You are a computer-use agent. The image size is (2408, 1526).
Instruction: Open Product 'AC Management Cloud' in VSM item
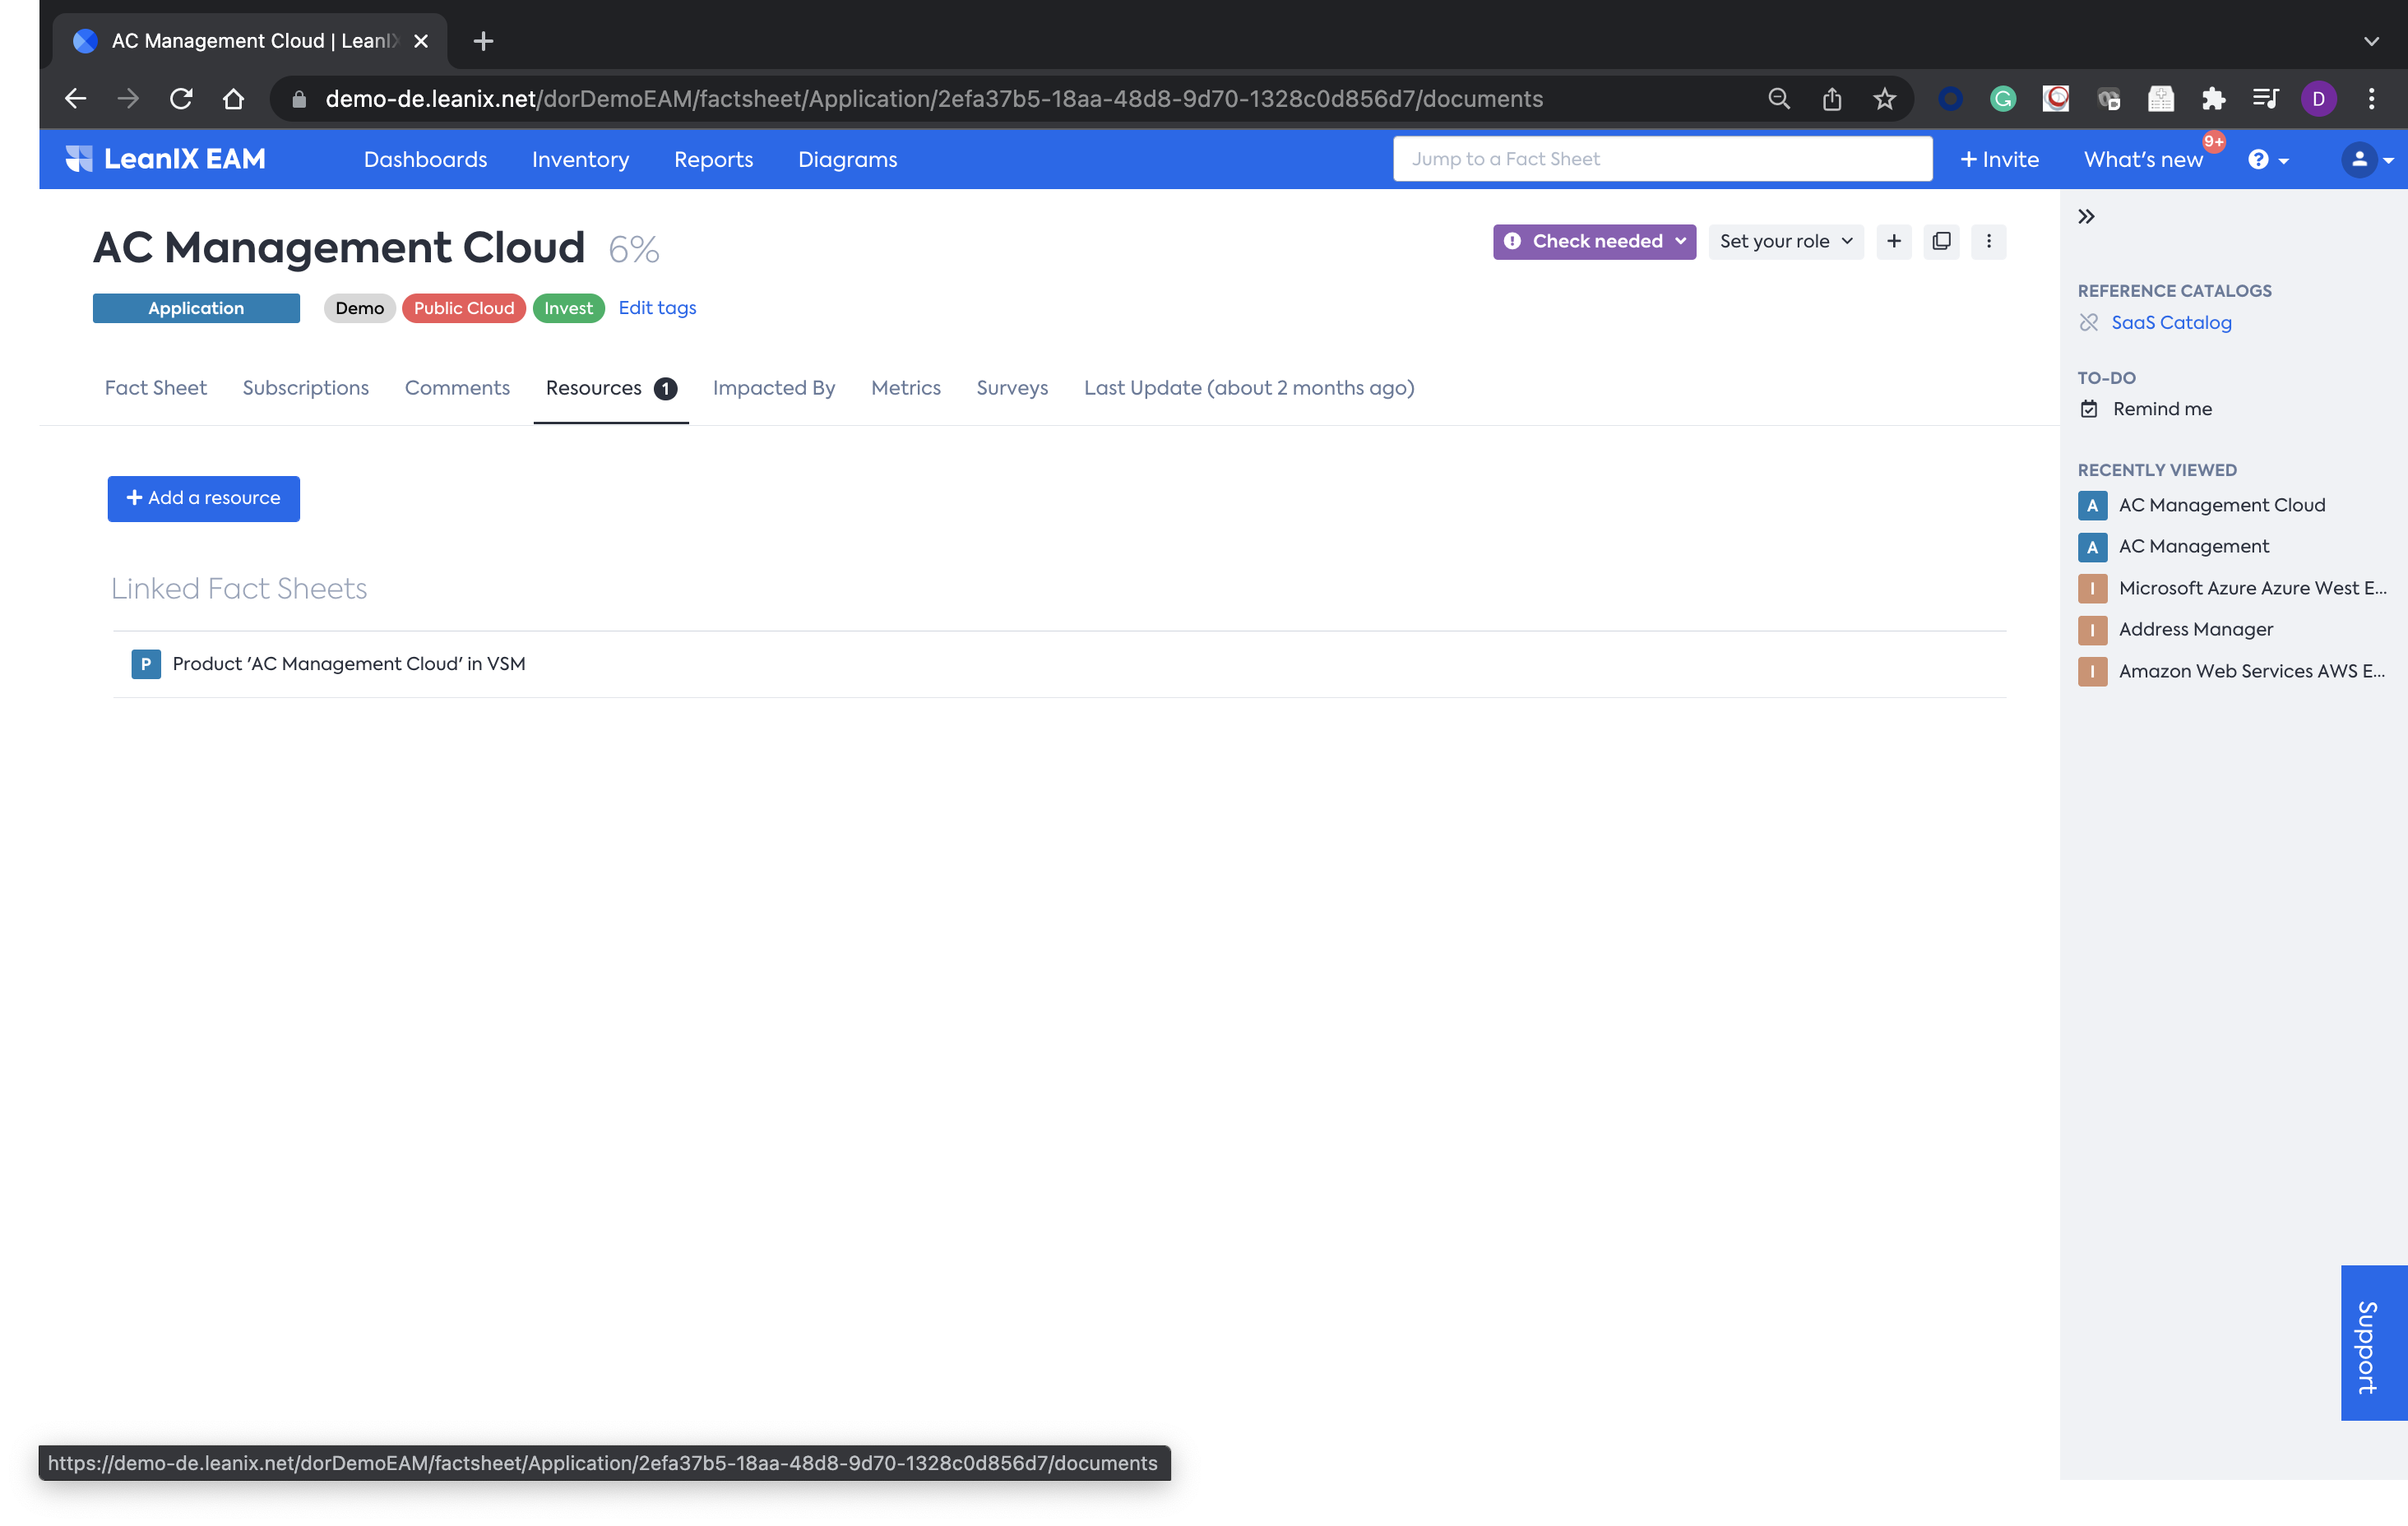pyautogui.click(x=348, y=664)
